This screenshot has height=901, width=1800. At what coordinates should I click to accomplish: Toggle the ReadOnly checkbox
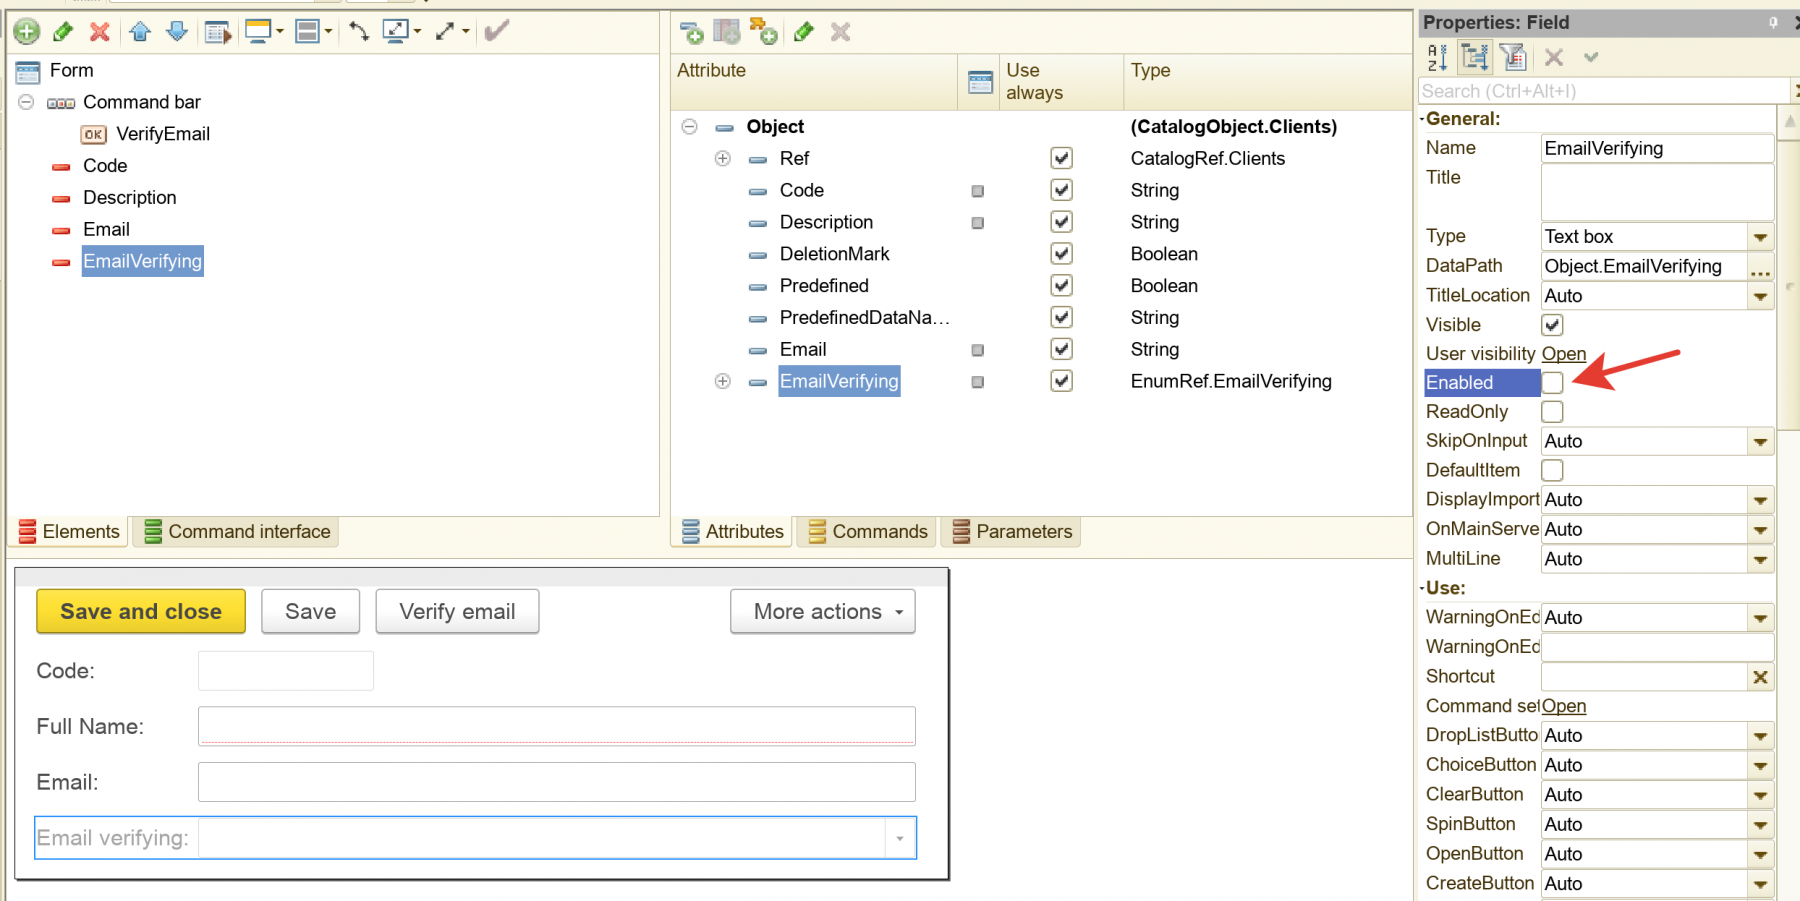coord(1552,411)
